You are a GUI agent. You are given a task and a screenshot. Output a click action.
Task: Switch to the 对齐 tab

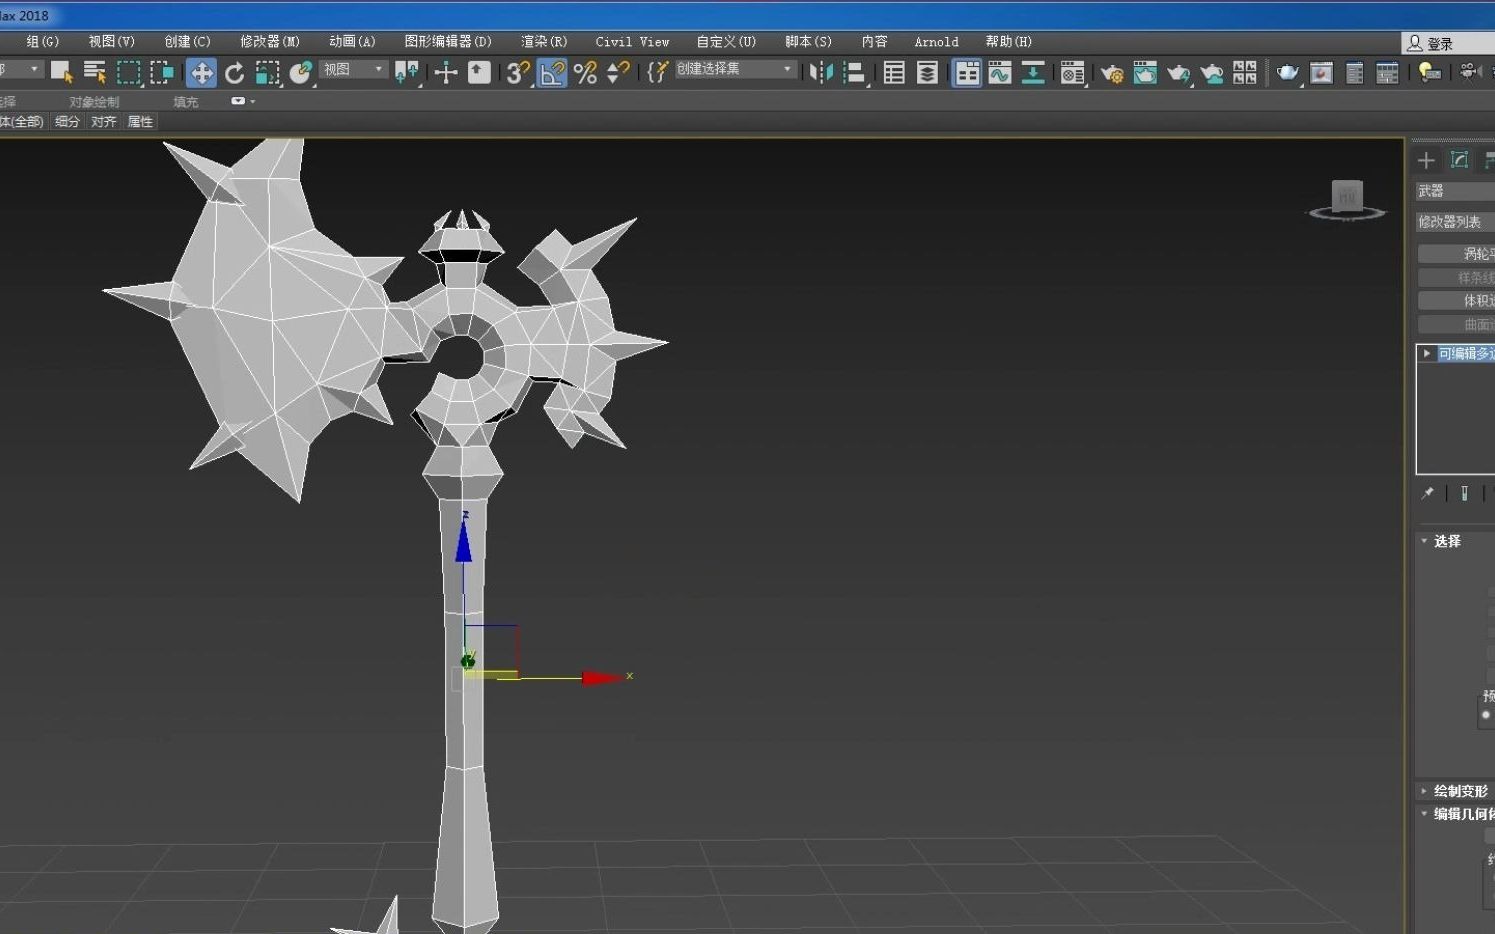click(x=104, y=121)
